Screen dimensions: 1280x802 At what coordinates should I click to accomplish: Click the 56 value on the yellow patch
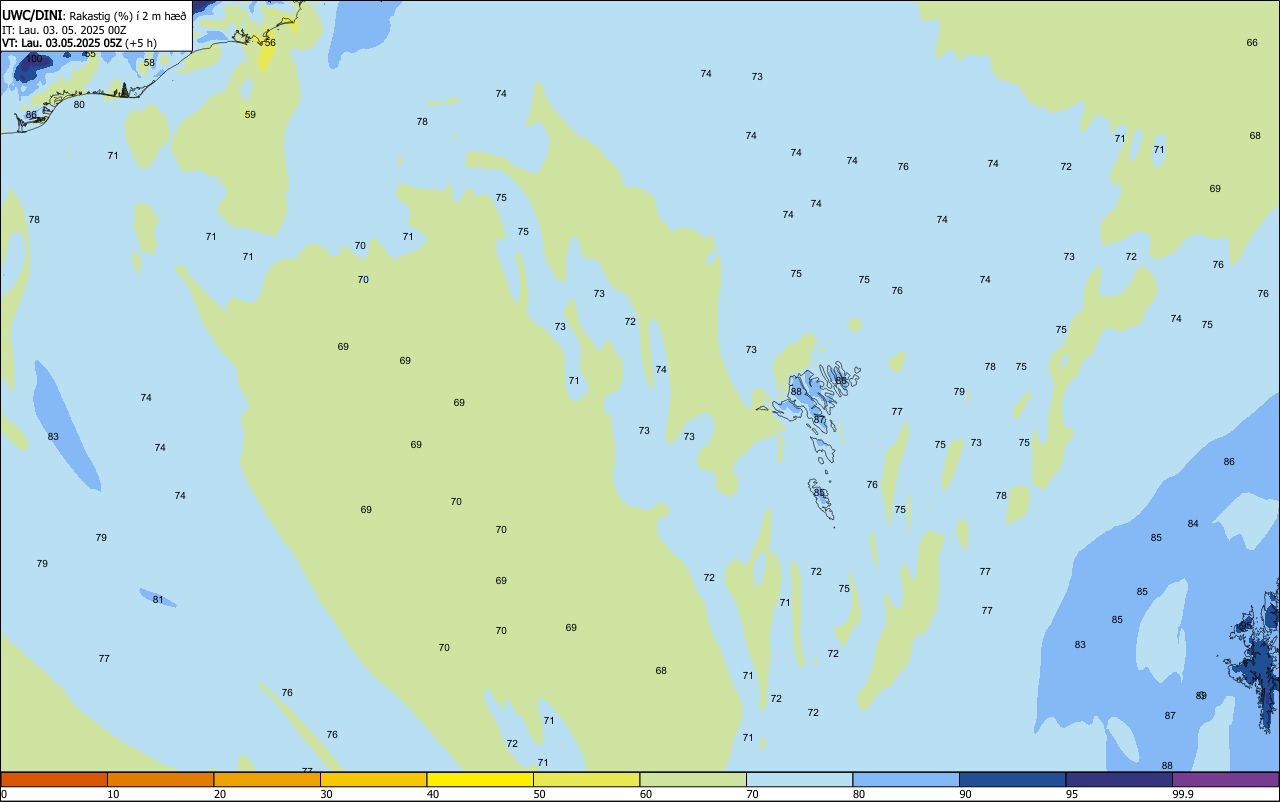(x=270, y=43)
